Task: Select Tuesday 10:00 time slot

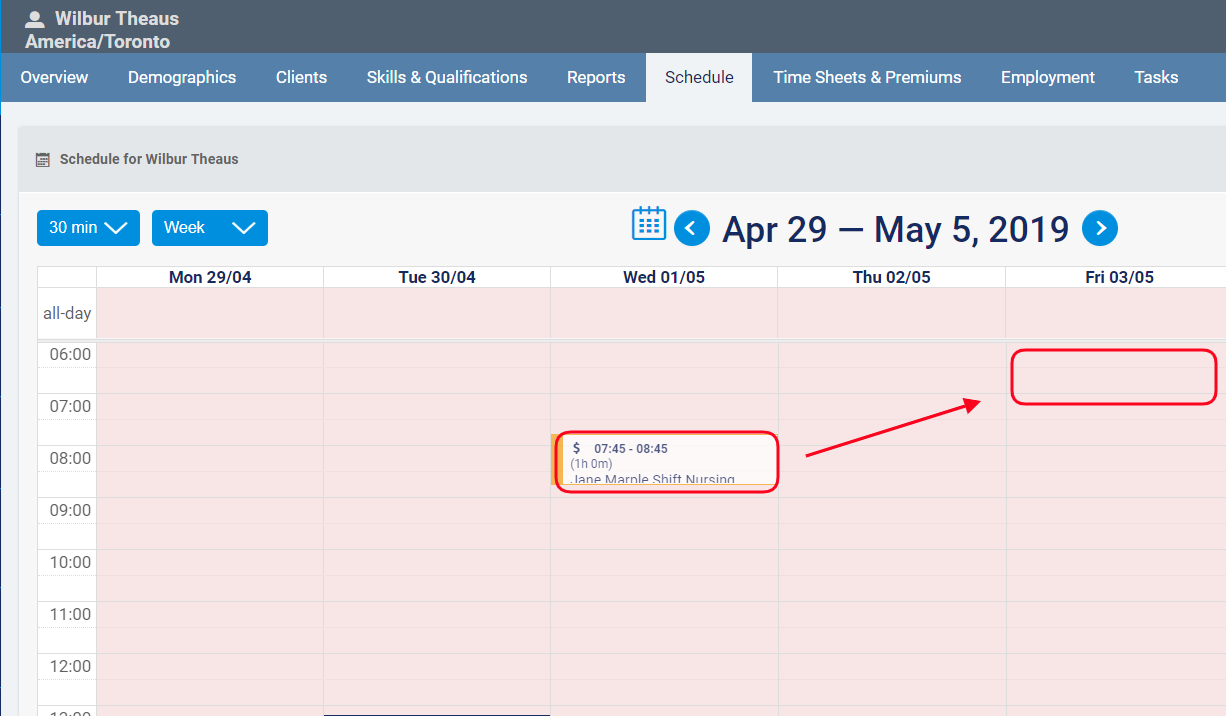Action: point(436,562)
